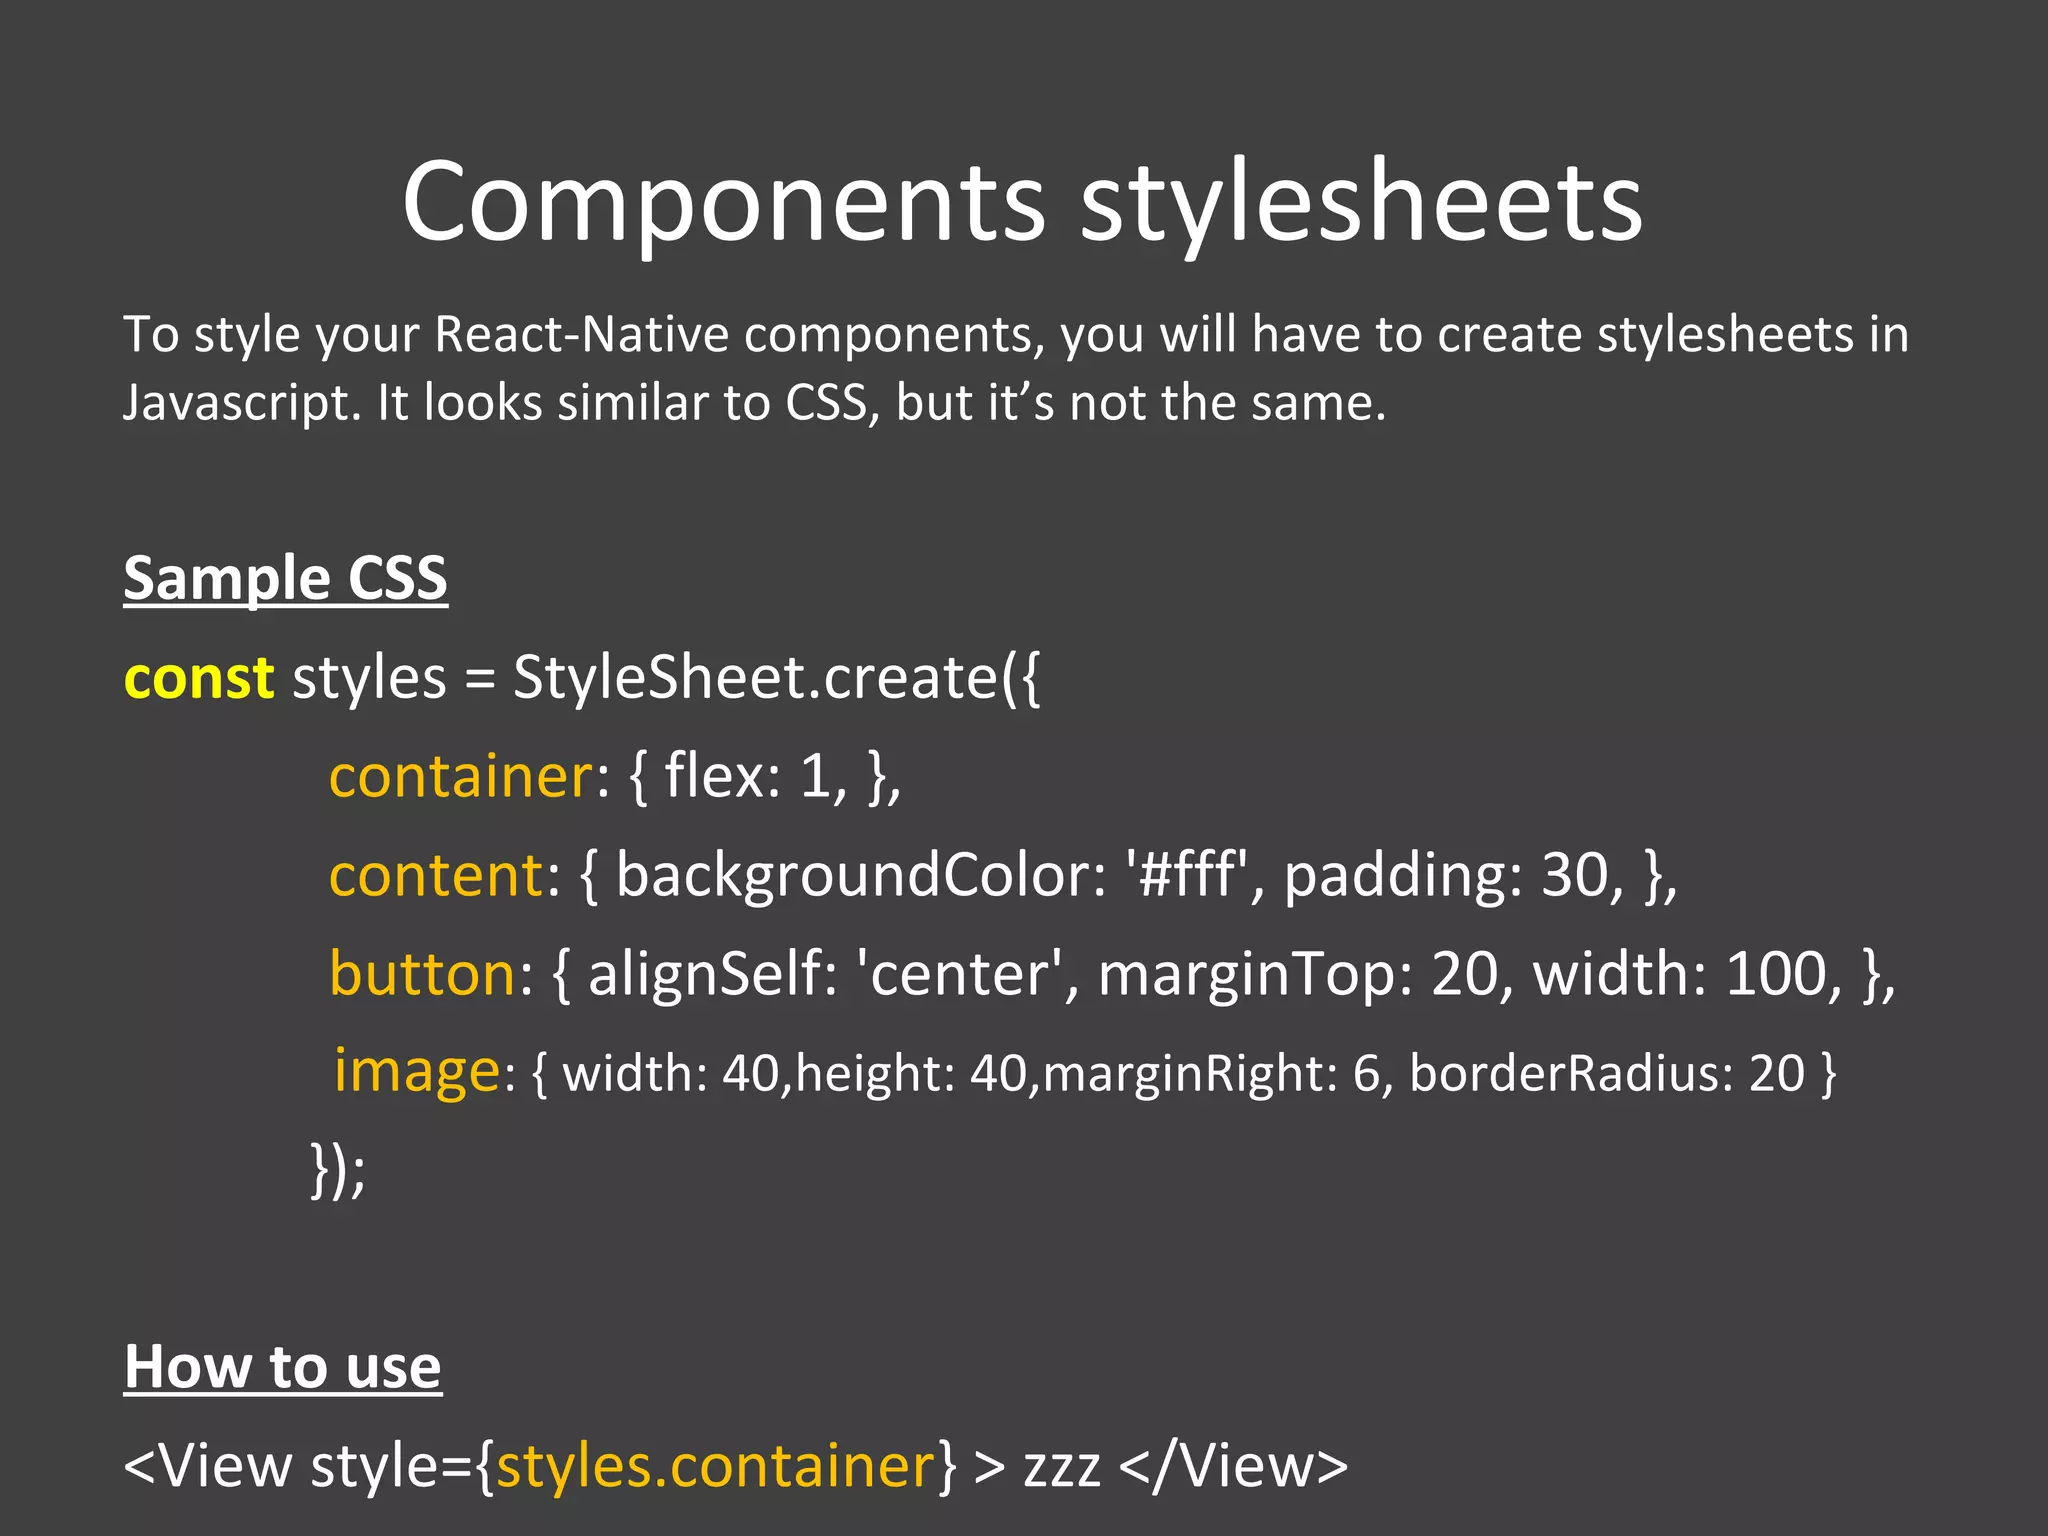Click the 'alignSelf: 'center'' property text
The height and width of the screenshot is (1536, 2048).
point(826,974)
